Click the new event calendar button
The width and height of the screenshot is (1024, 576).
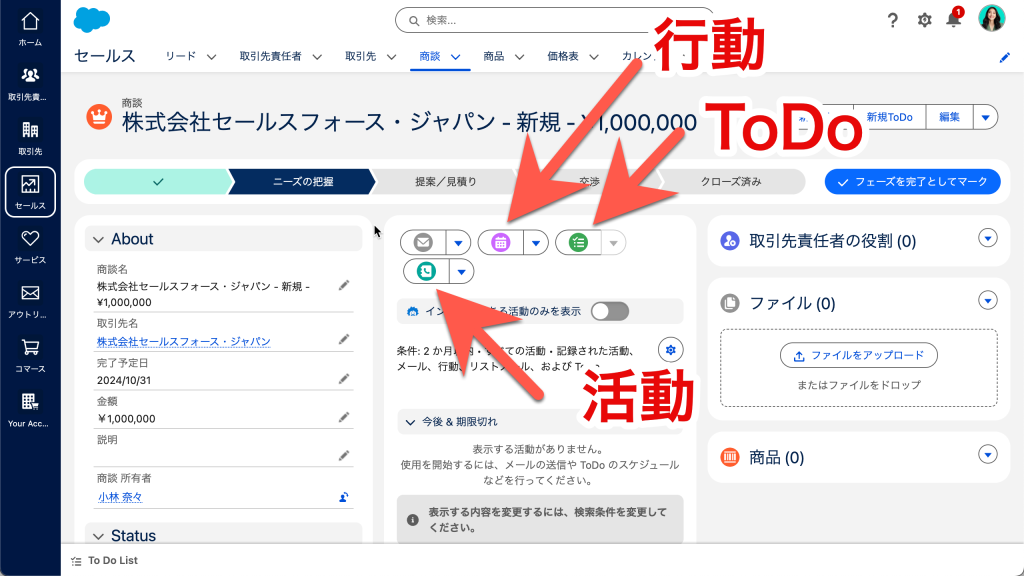[501, 242]
